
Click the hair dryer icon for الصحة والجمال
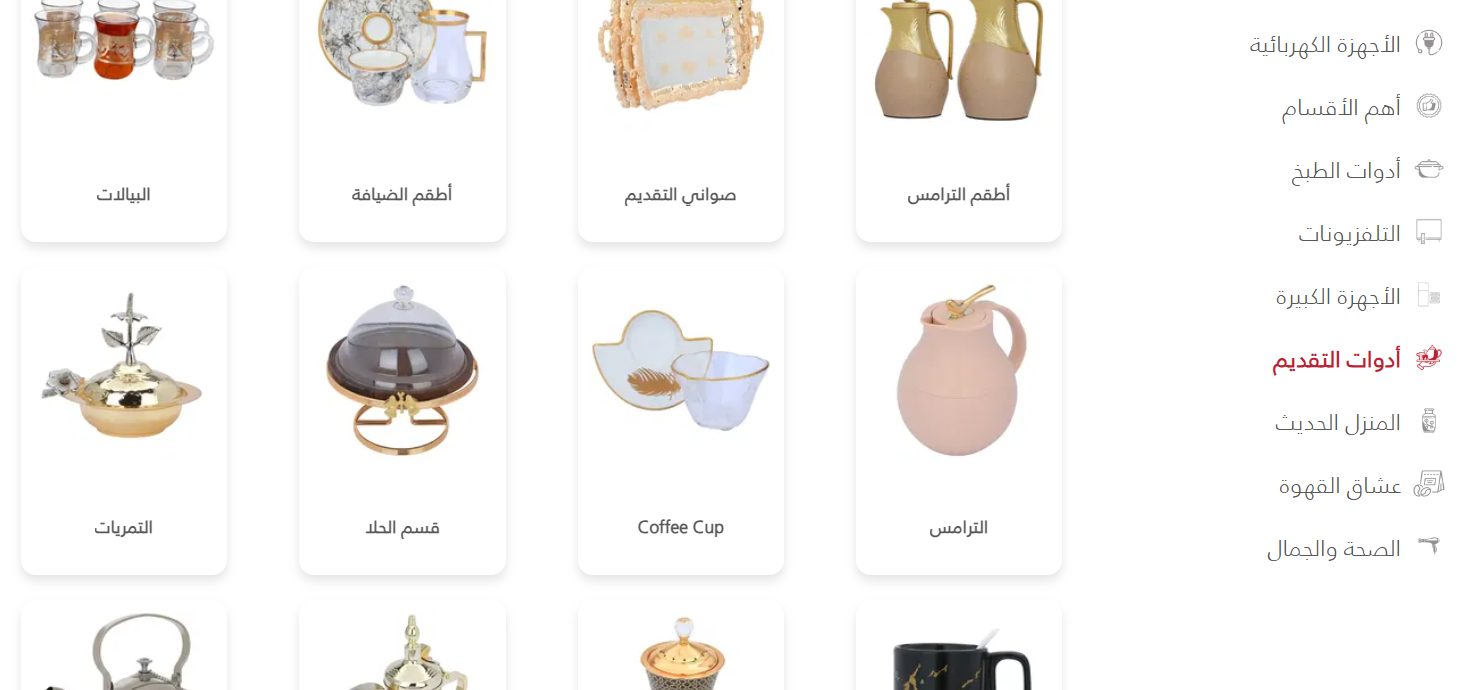1431,546
